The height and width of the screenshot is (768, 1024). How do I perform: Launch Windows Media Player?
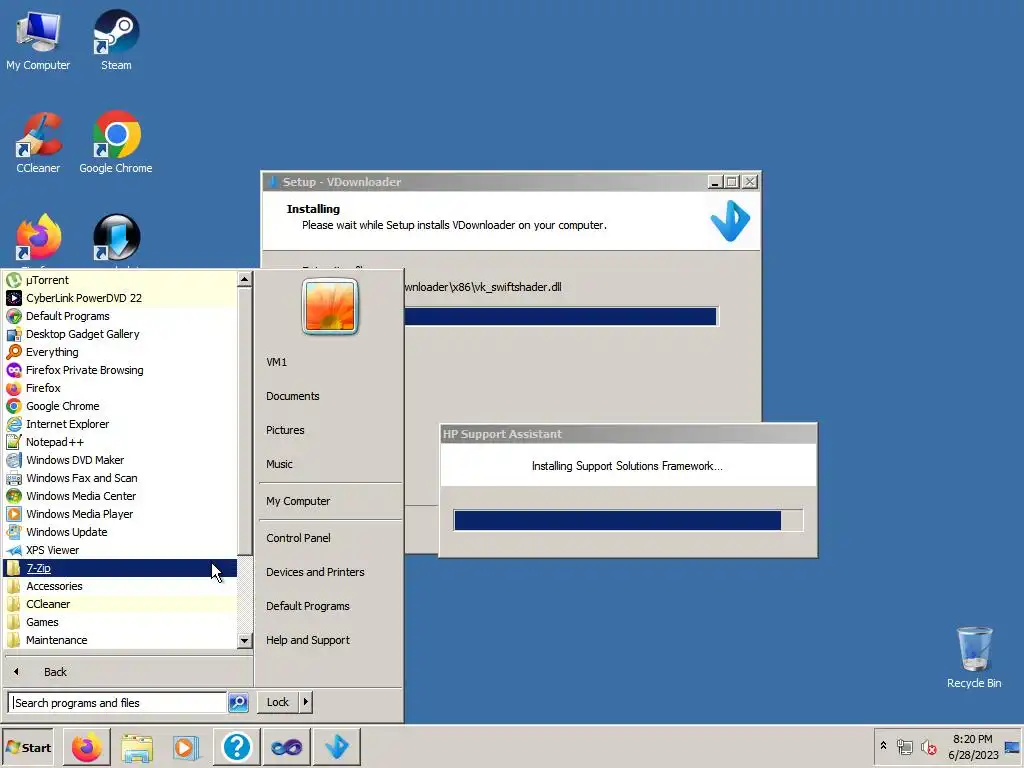[121, 514]
